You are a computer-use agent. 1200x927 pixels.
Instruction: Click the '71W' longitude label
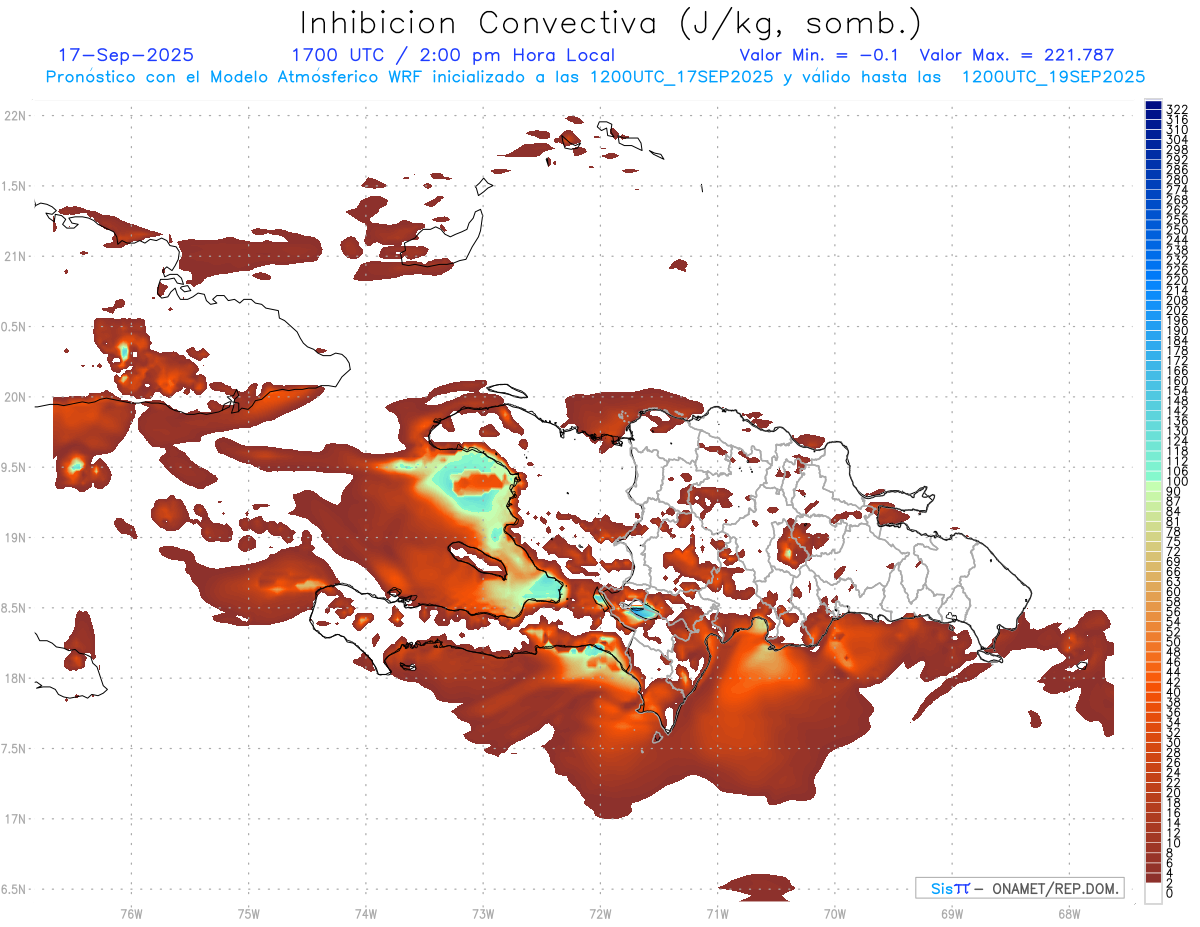coord(717,912)
